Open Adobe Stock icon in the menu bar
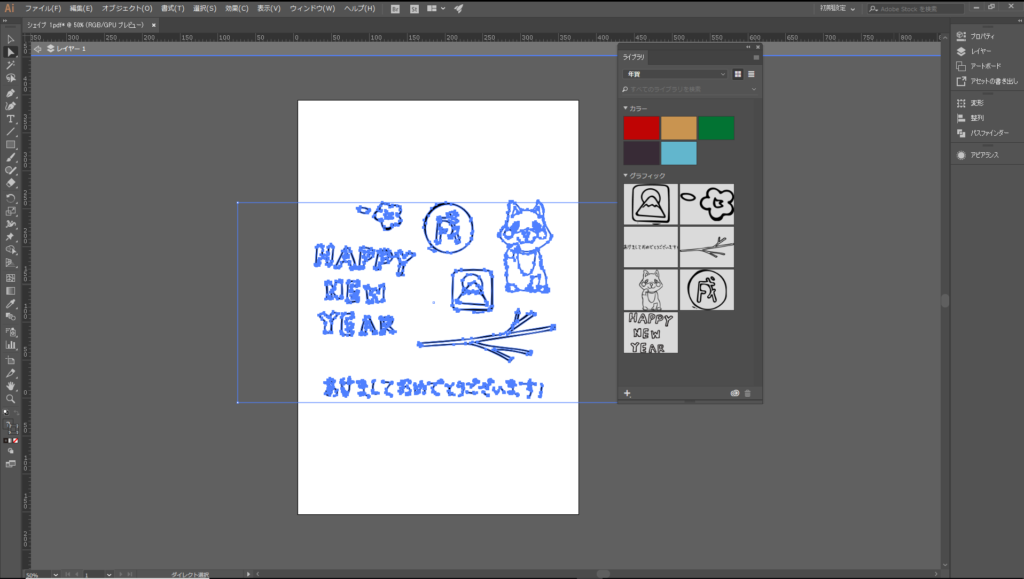The height and width of the screenshot is (579, 1024). click(x=414, y=8)
